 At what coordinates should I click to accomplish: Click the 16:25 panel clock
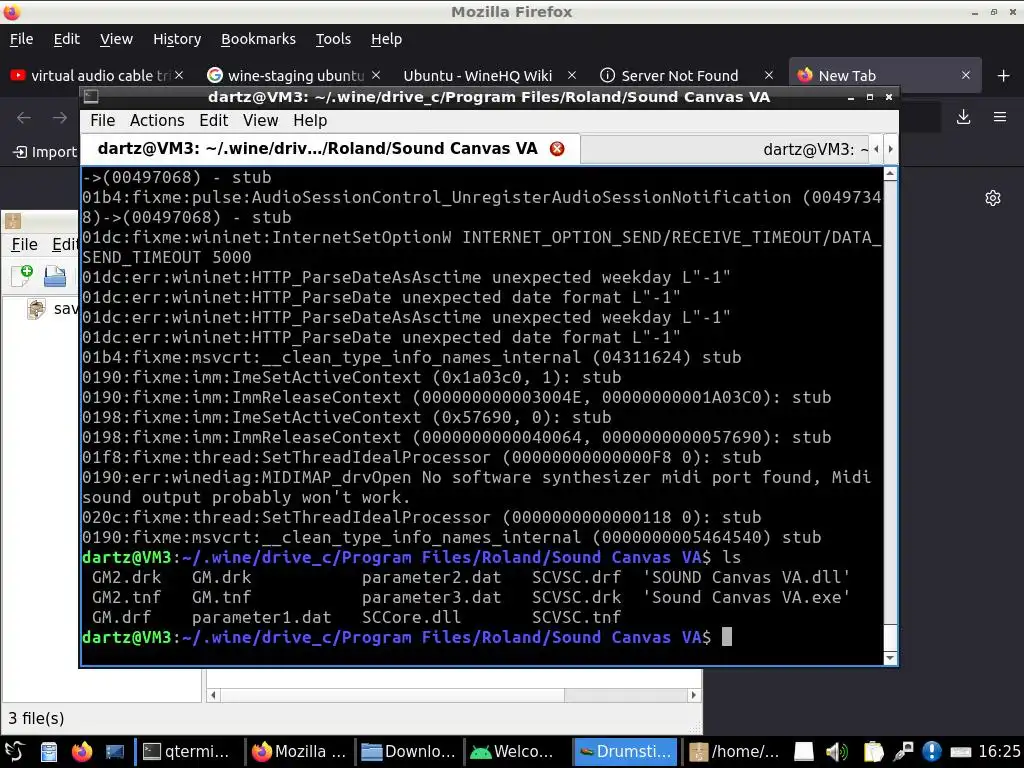pos(999,752)
